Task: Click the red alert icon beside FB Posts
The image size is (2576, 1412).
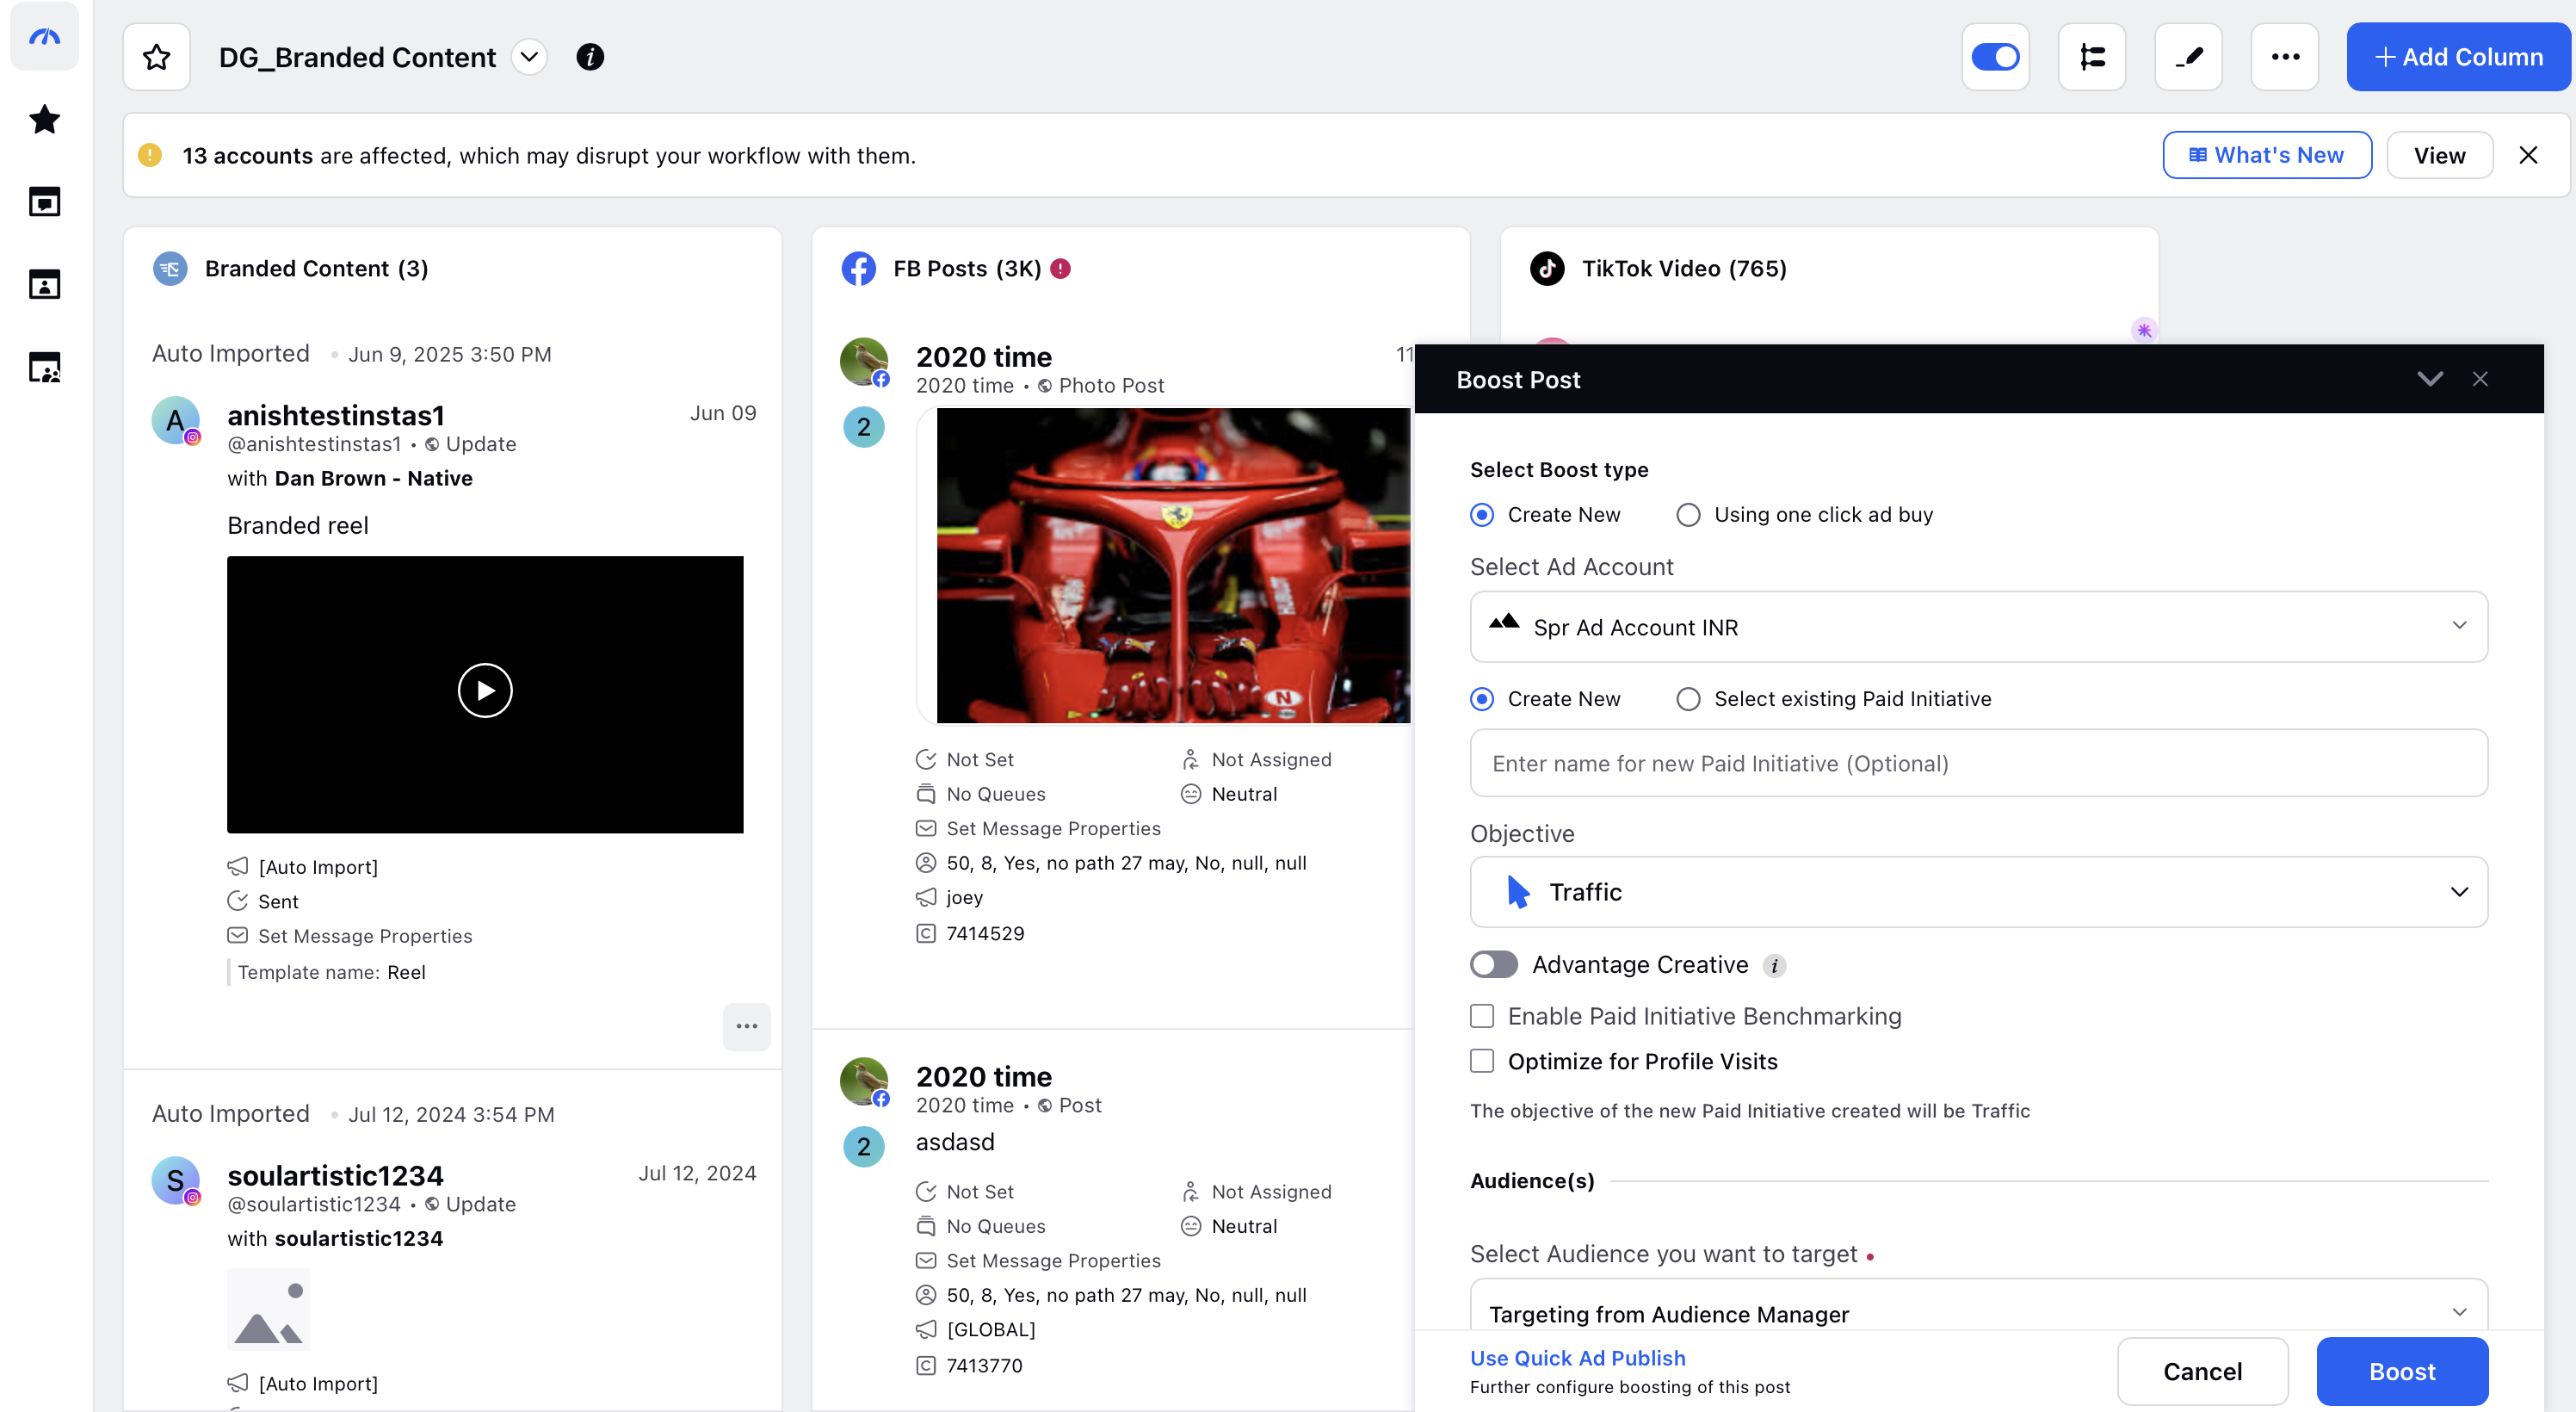Action: pyautogui.click(x=1061, y=268)
